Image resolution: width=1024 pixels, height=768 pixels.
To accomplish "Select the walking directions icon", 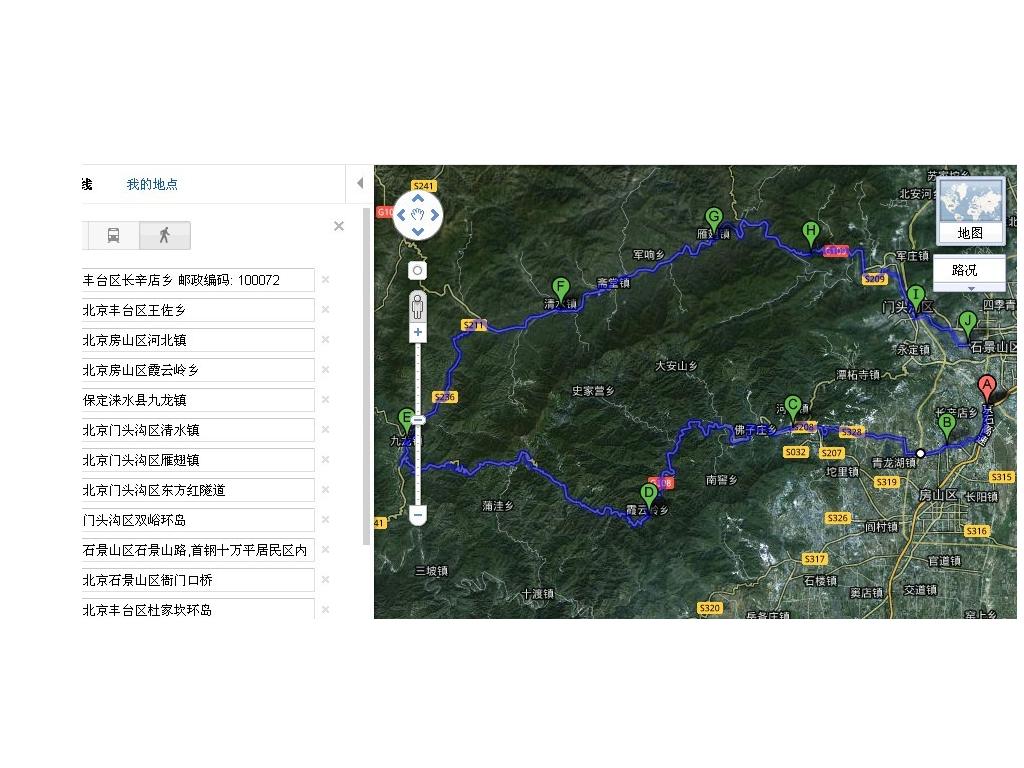I will tap(164, 236).
